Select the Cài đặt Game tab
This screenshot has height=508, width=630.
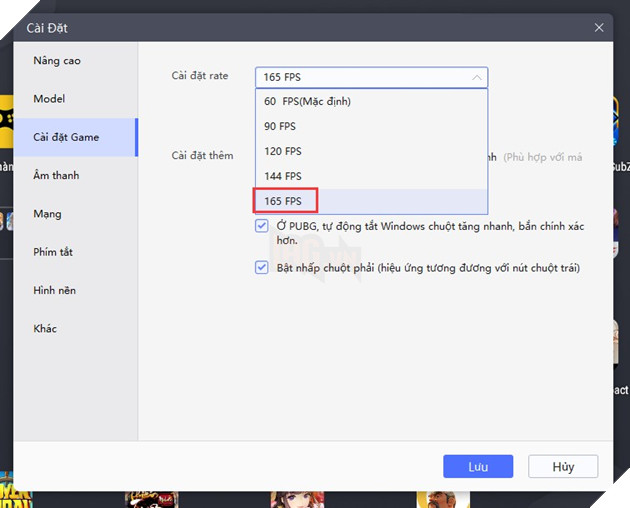[76, 137]
